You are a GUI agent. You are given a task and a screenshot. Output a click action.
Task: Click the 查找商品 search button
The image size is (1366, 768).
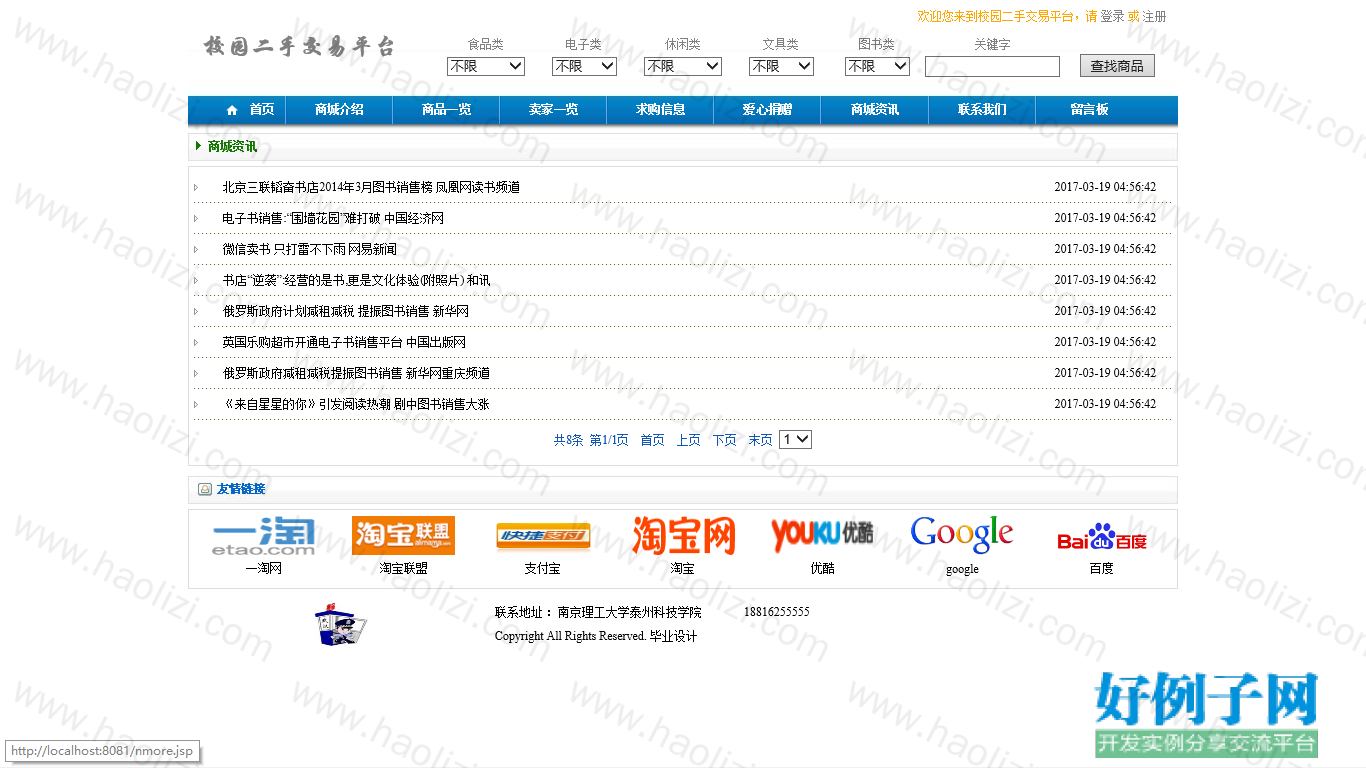pos(1117,66)
